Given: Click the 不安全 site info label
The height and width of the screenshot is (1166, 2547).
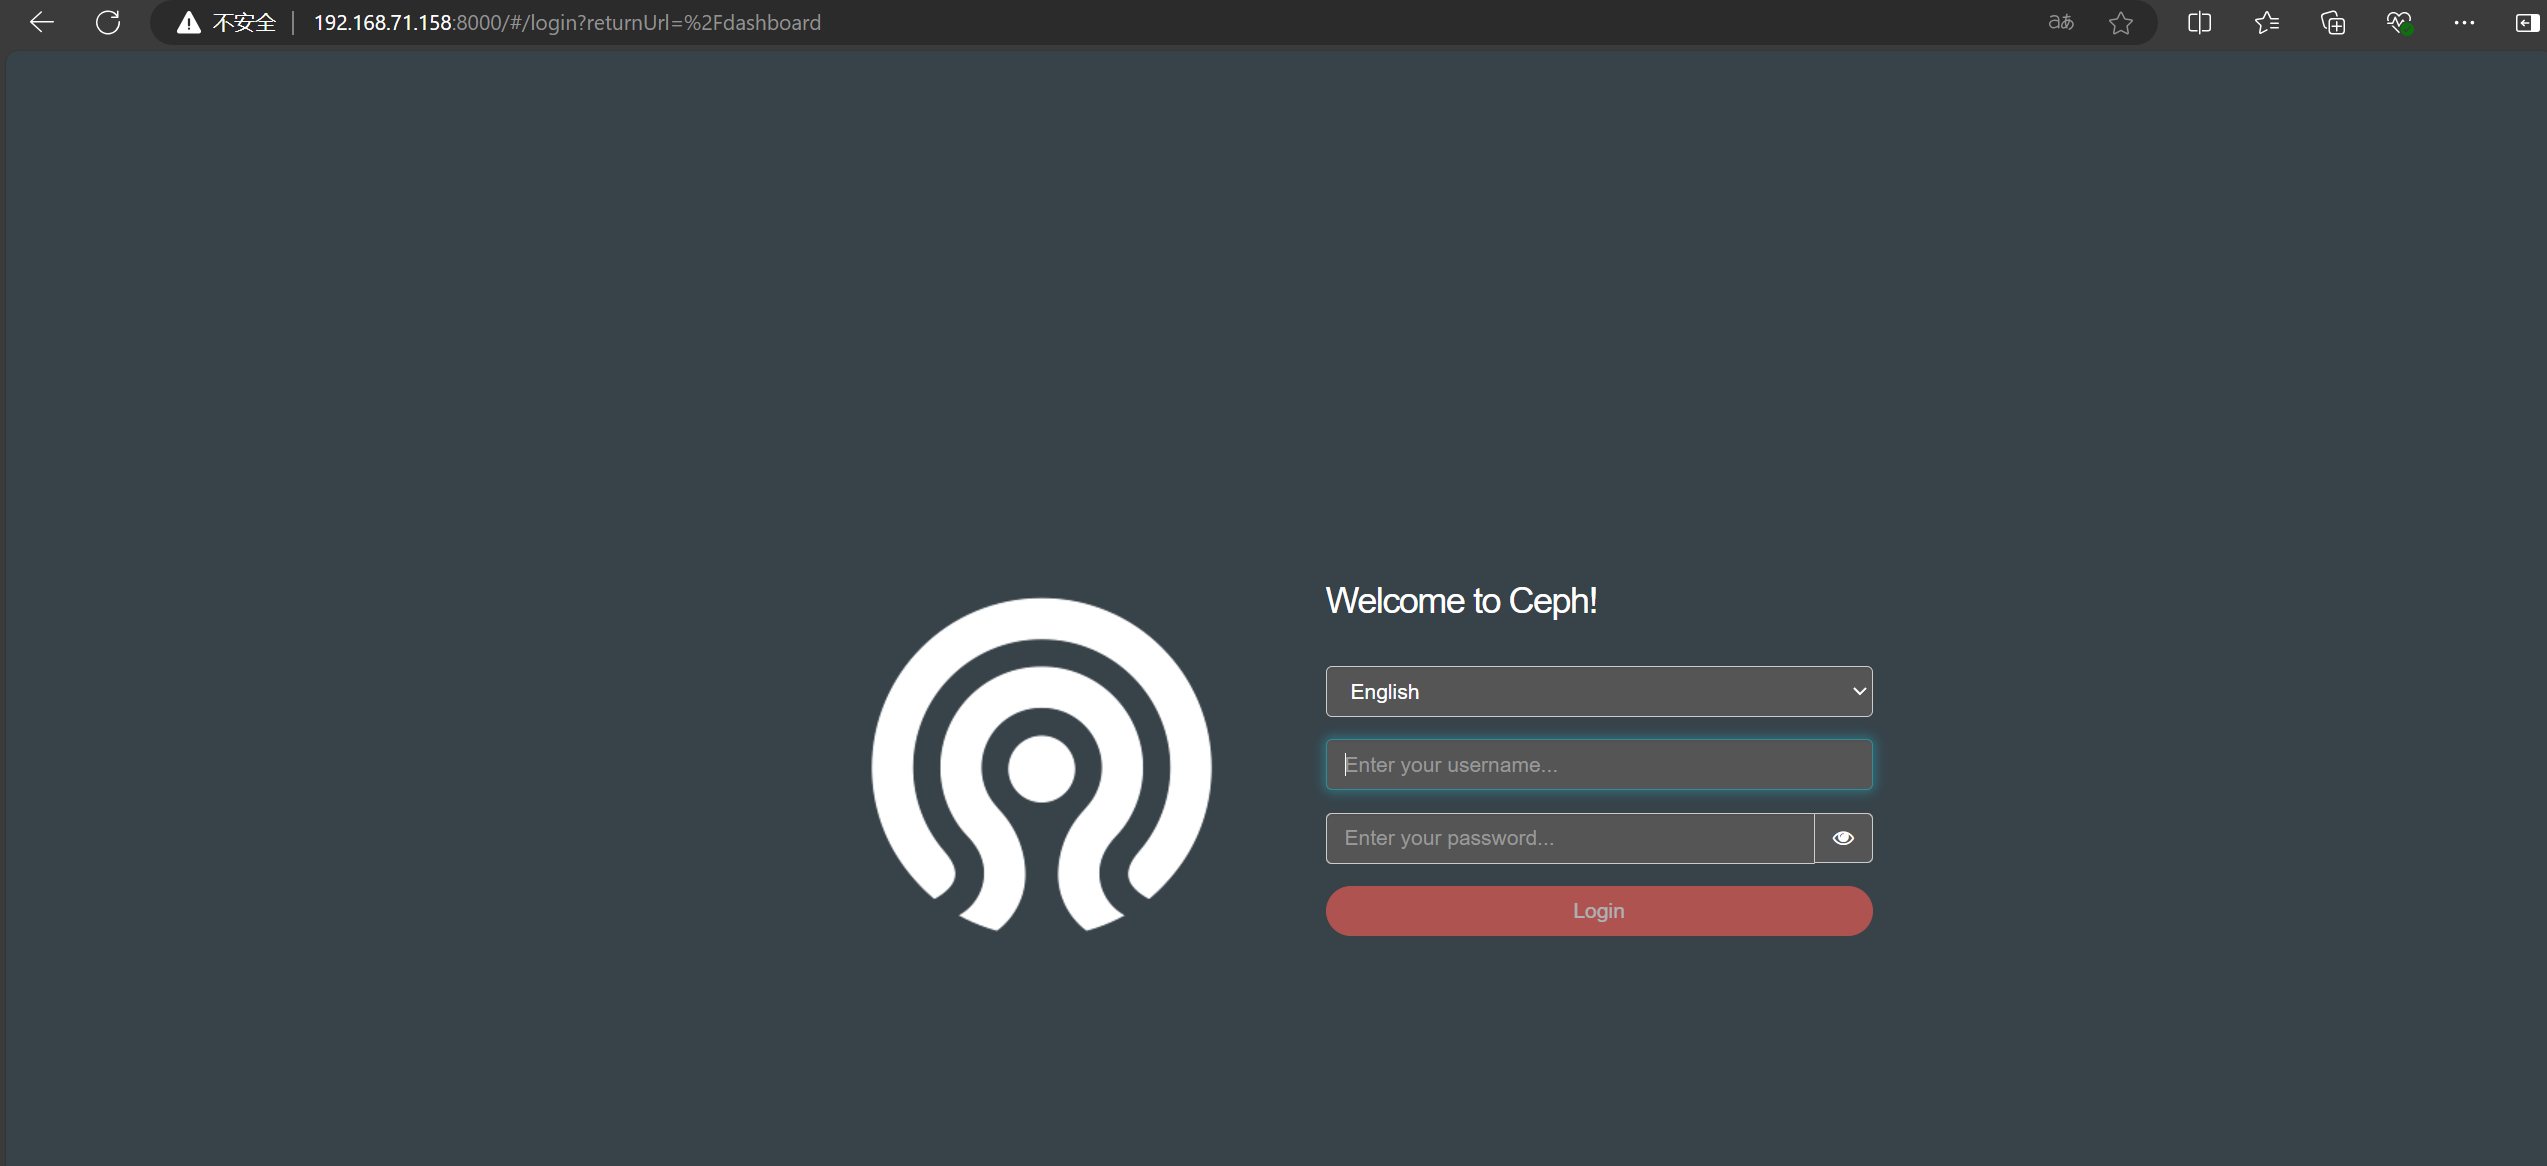Looking at the screenshot, I should [244, 23].
